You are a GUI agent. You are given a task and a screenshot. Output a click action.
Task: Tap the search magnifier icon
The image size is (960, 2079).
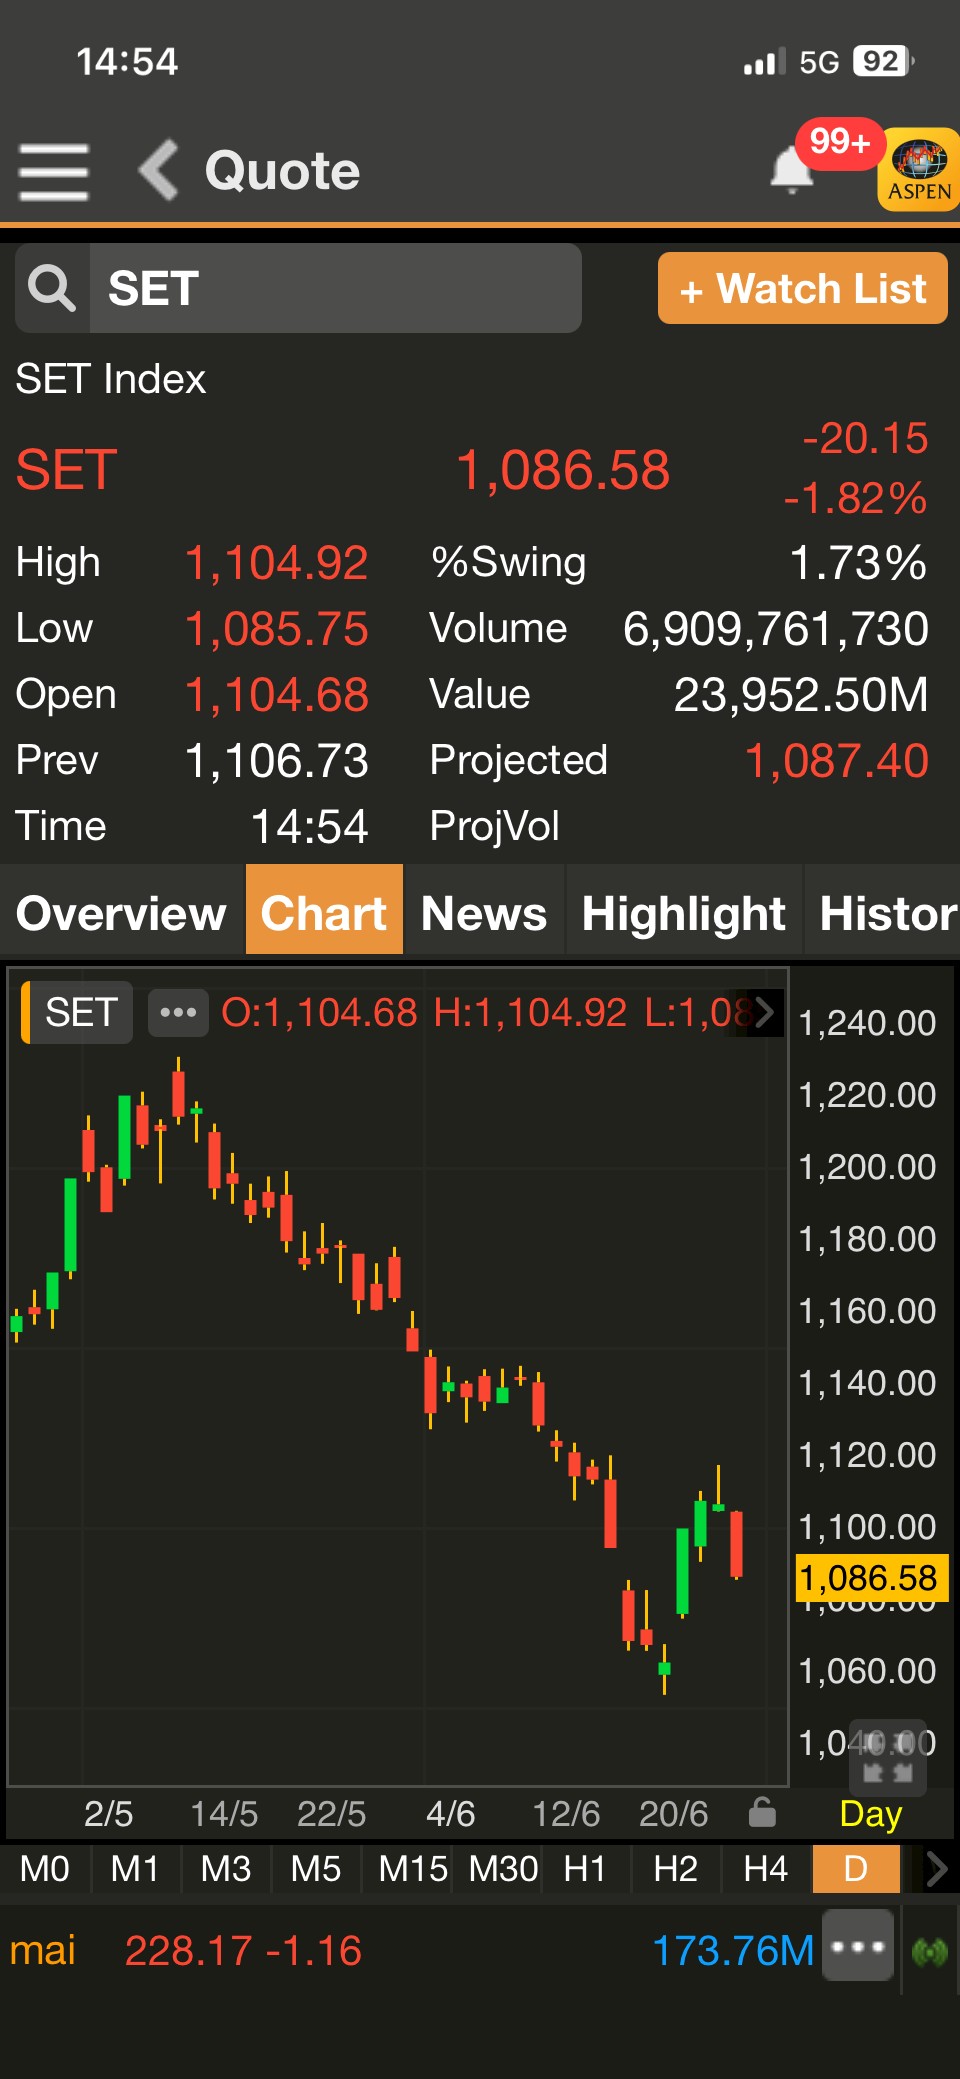52,288
